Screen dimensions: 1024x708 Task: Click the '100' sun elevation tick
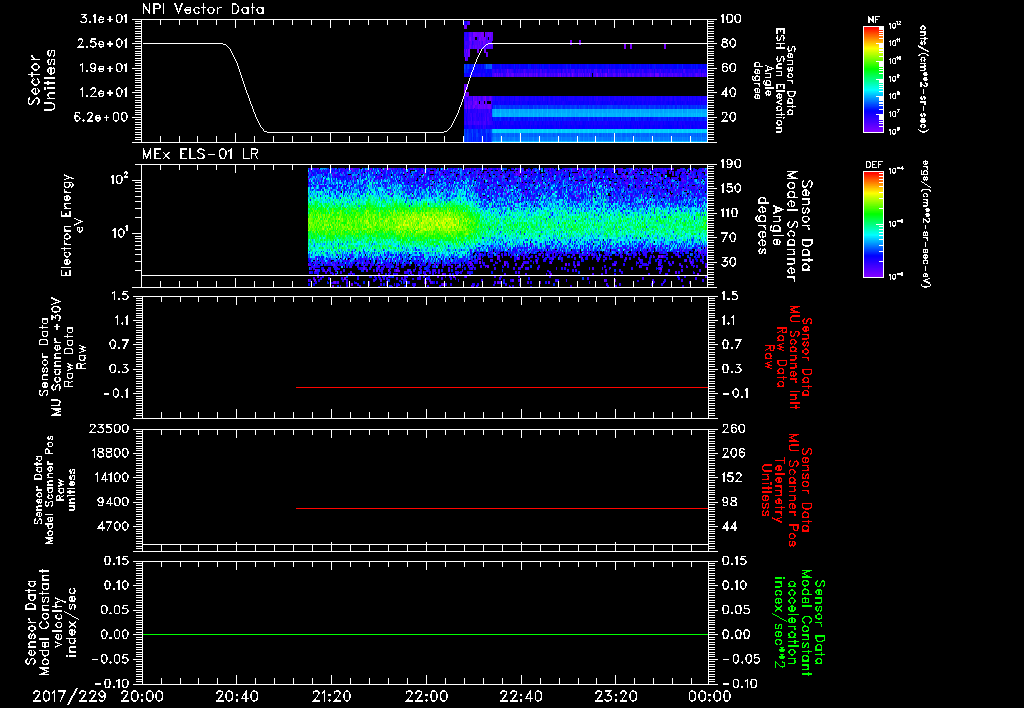pos(731,19)
